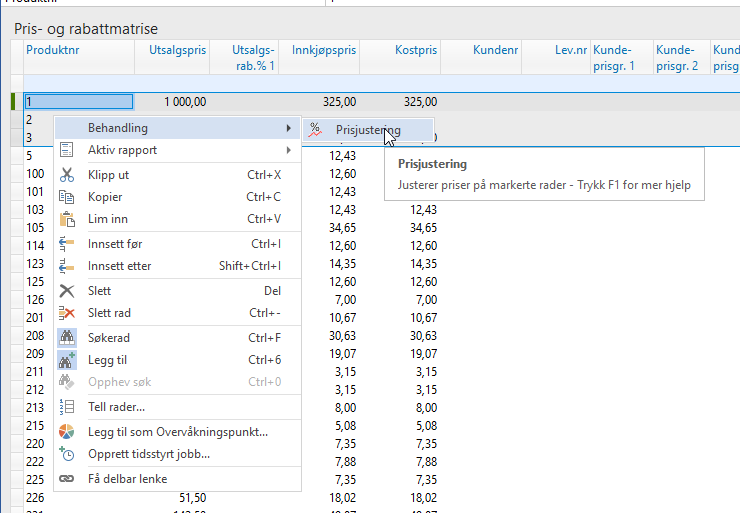Click the Prisjustering percent icon

[x=315, y=130]
